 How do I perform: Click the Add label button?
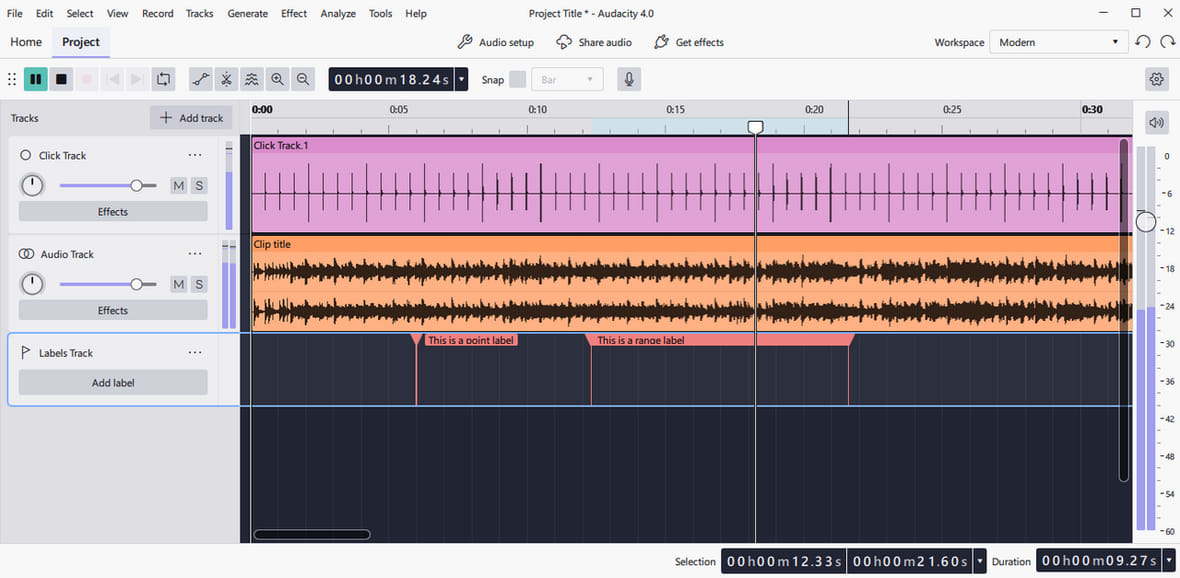click(113, 382)
